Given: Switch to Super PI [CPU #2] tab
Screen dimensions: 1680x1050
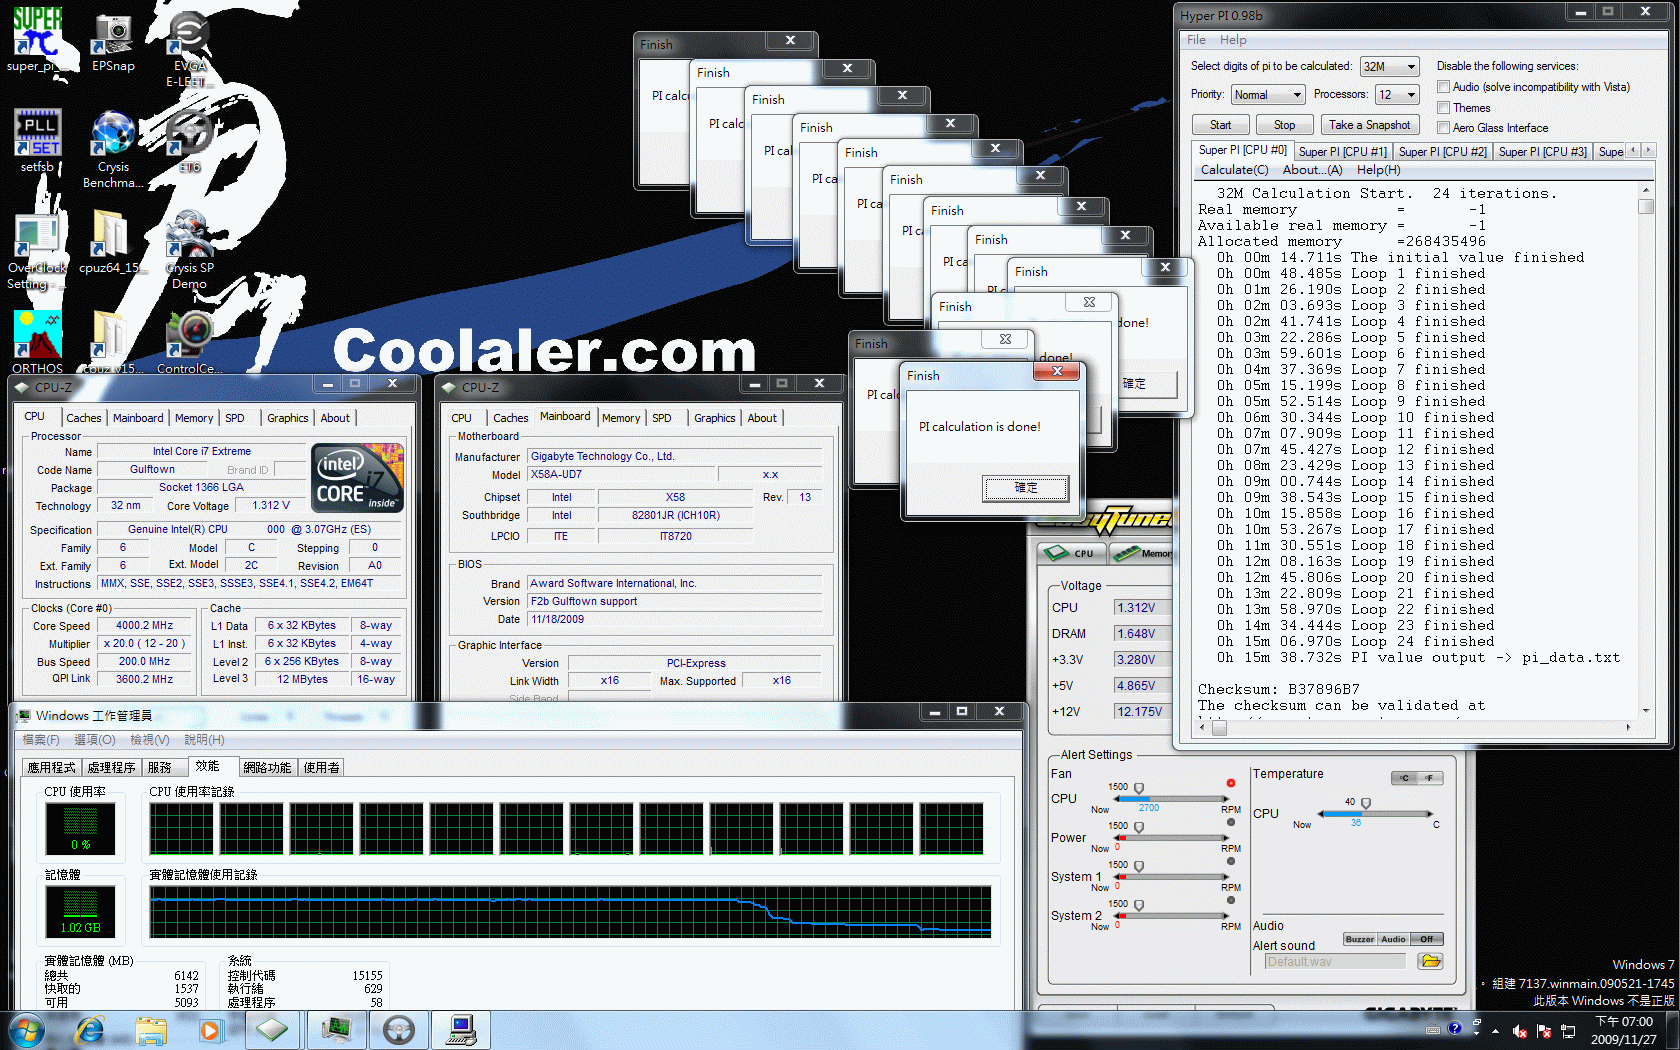Looking at the screenshot, I should [x=1442, y=152].
